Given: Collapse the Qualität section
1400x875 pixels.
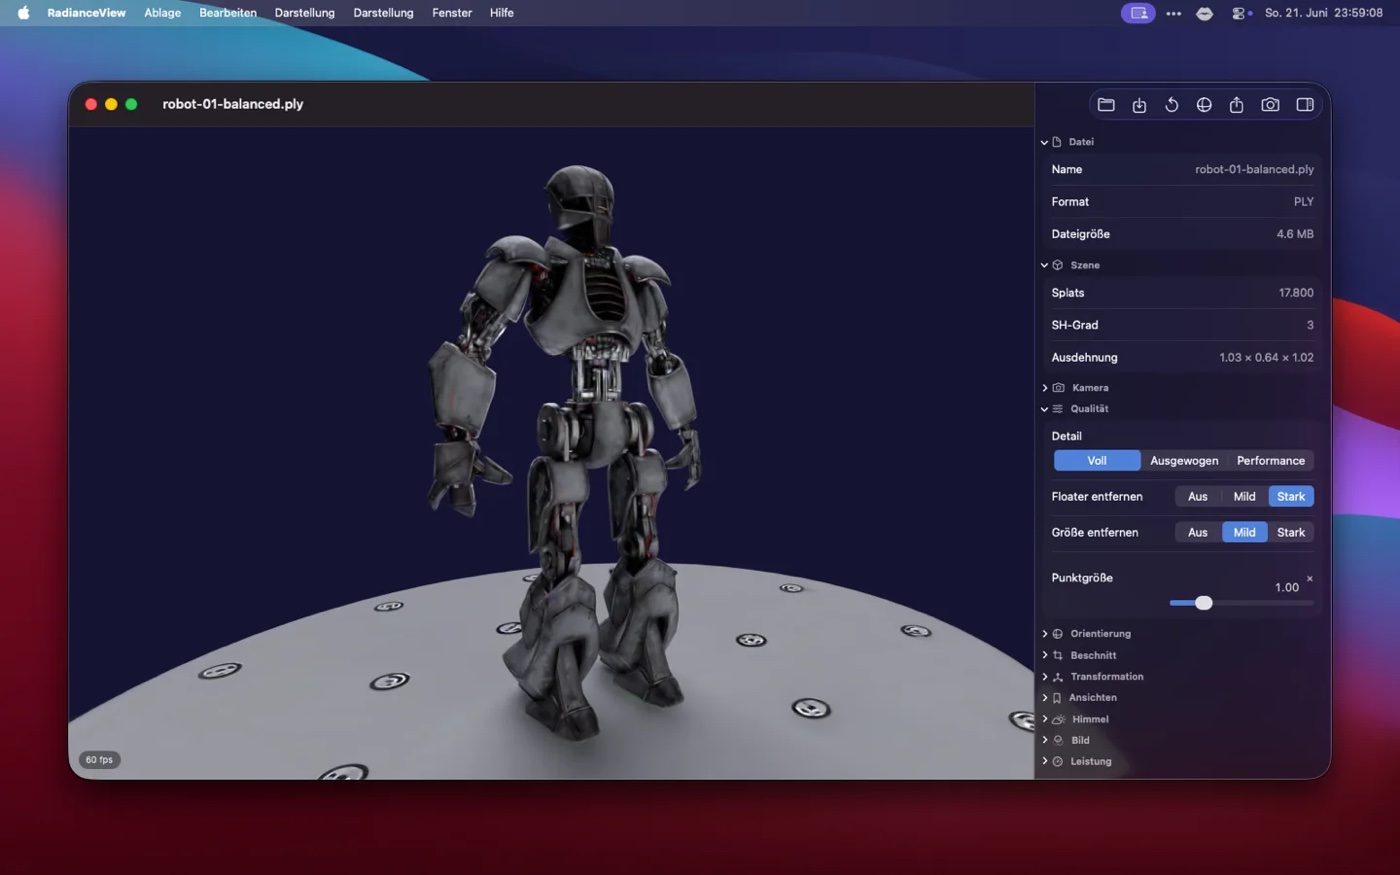Looking at the screenshot, I should coord(1045,409).
